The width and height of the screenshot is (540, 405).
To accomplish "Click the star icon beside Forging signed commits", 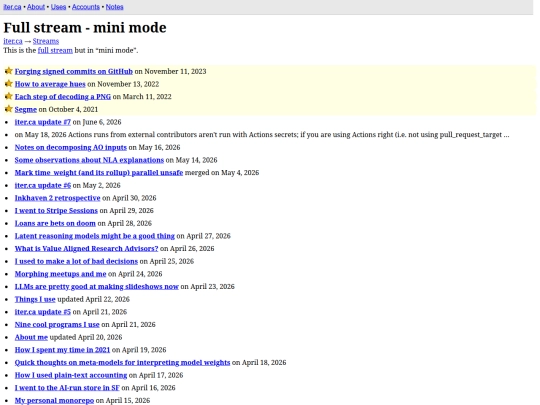I will [x=9, y=71].
